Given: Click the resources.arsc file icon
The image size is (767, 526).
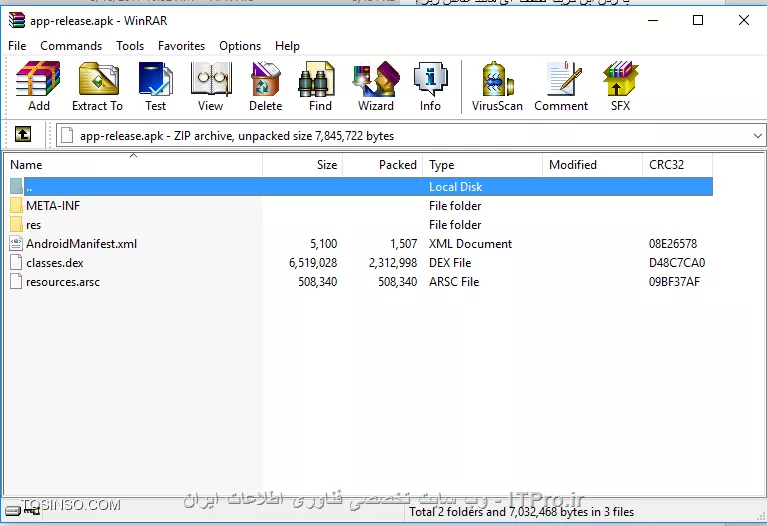Looking at the screenshot, I should coord(16,282).
